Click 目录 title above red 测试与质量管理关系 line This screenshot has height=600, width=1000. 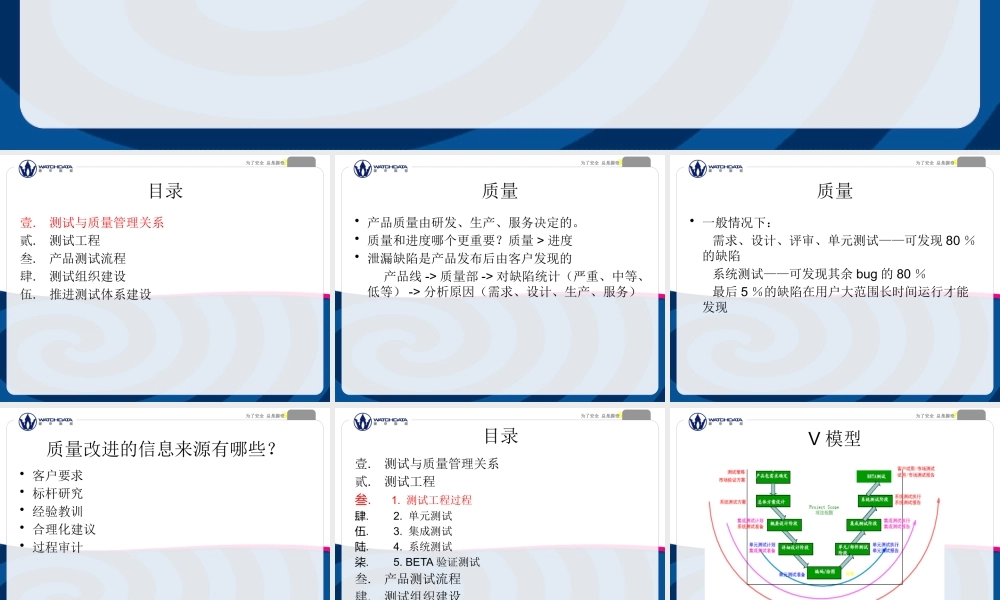(165, 191)
